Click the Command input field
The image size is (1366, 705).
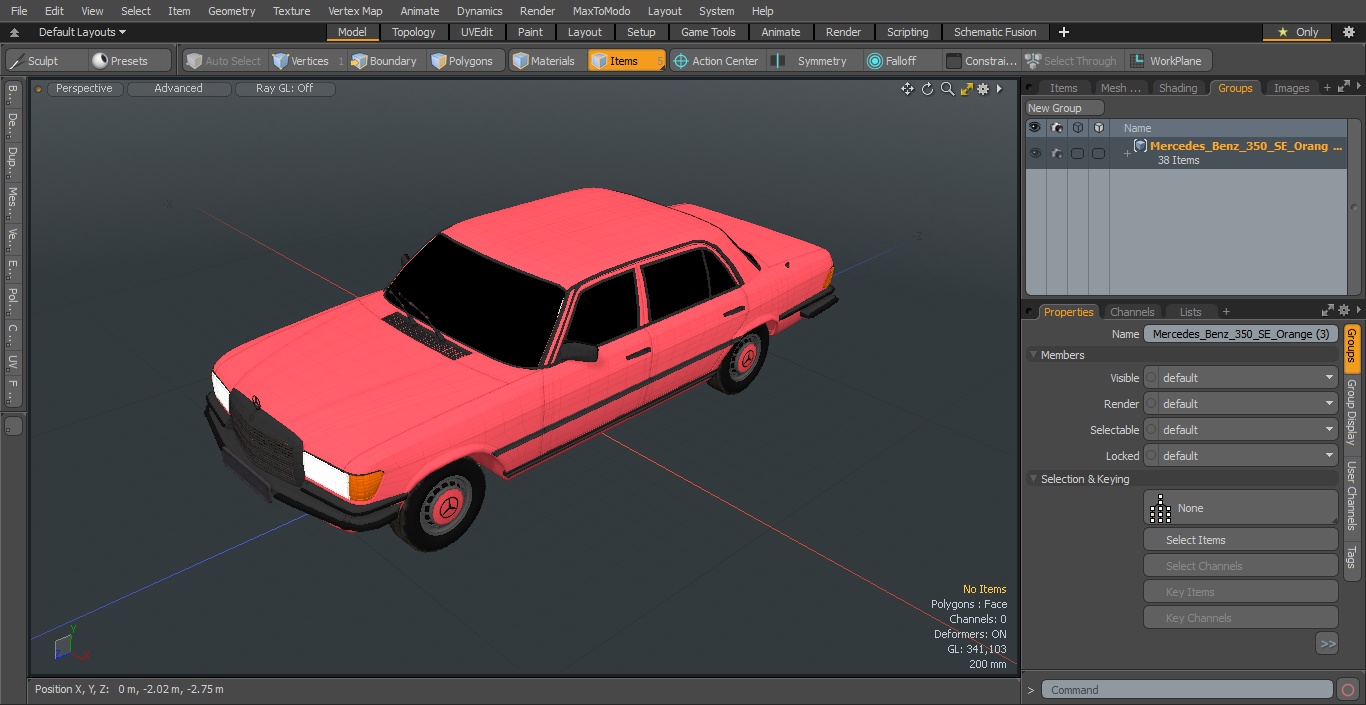1186,689
